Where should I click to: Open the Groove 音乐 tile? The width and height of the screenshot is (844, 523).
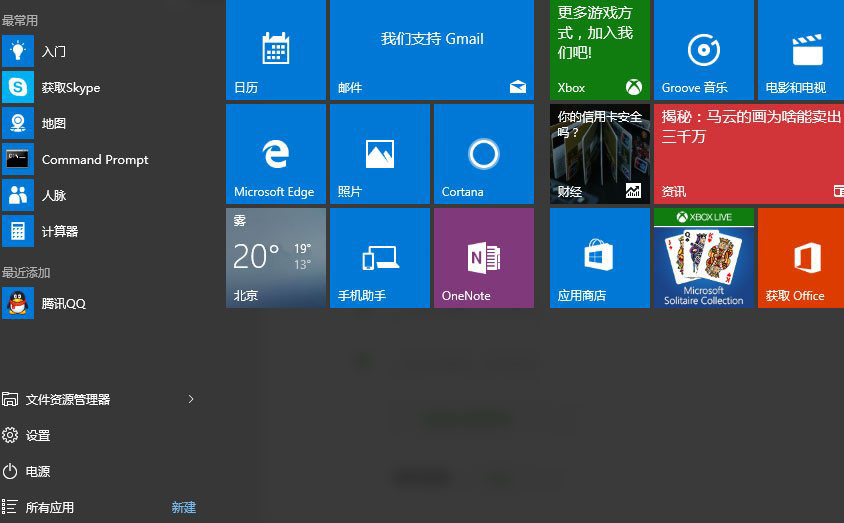pos(704,50)
